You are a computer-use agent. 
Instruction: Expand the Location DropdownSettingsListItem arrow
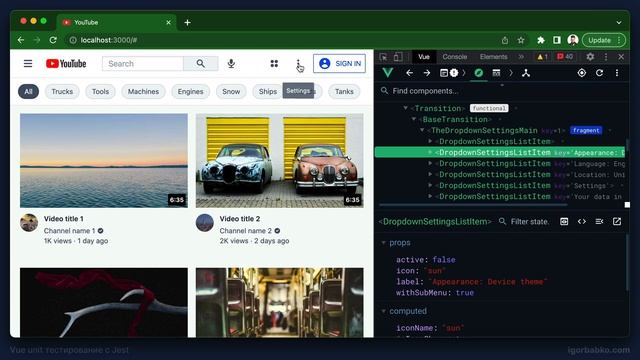click(x=430, y=174)
